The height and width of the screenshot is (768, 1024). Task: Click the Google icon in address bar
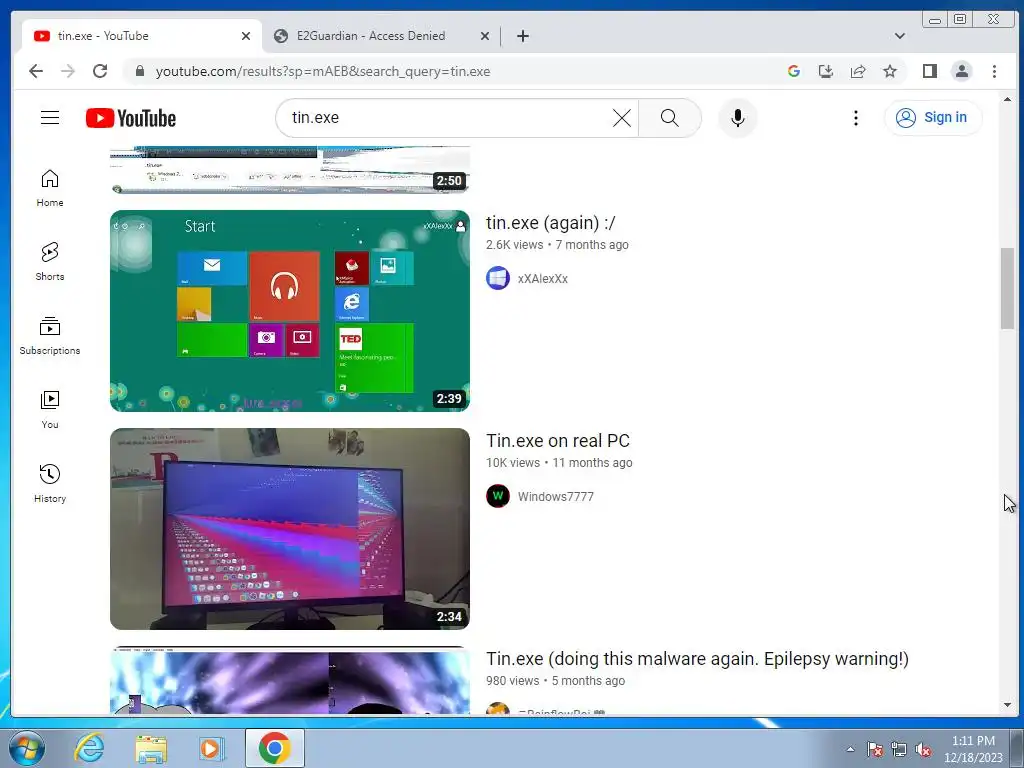pos(794,71)
